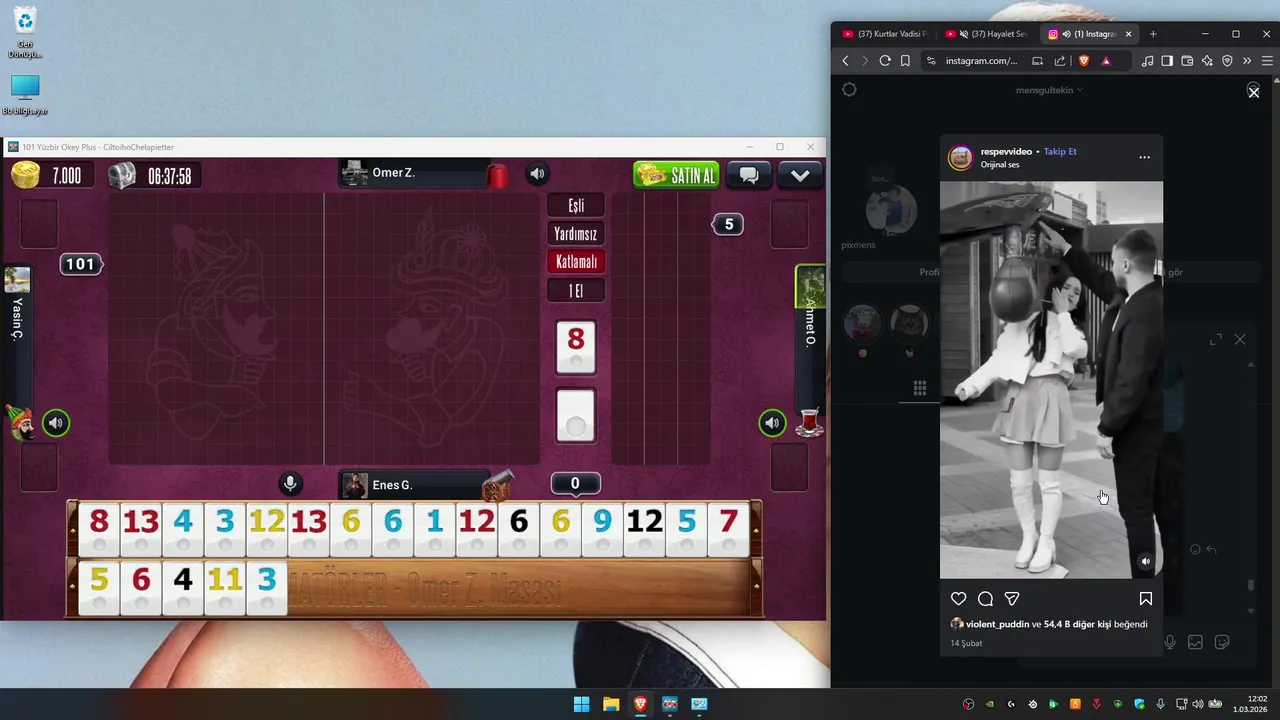This screenshot has height=720, width=1280.
Task: Click the blank draw pile tile
Action: [x=575, y=415]
